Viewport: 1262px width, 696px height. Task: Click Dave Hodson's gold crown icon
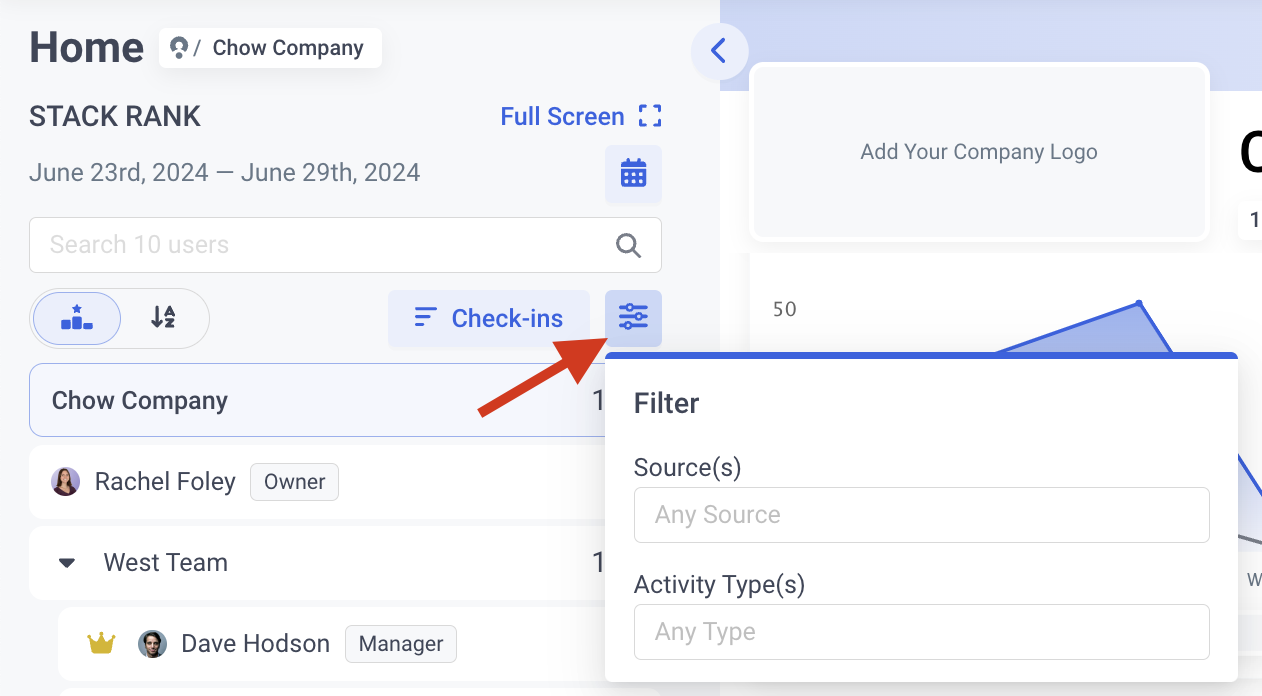tap(102, 643)
